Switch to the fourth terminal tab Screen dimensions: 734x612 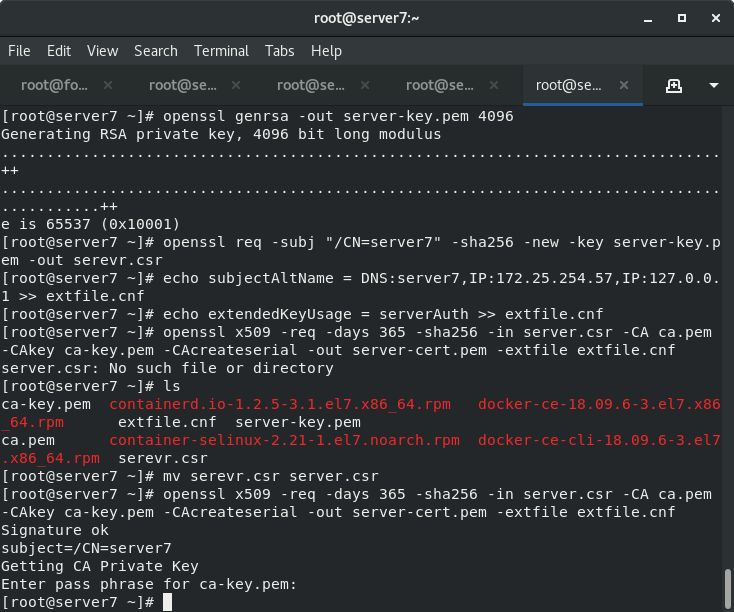click(x=440, y=85)
